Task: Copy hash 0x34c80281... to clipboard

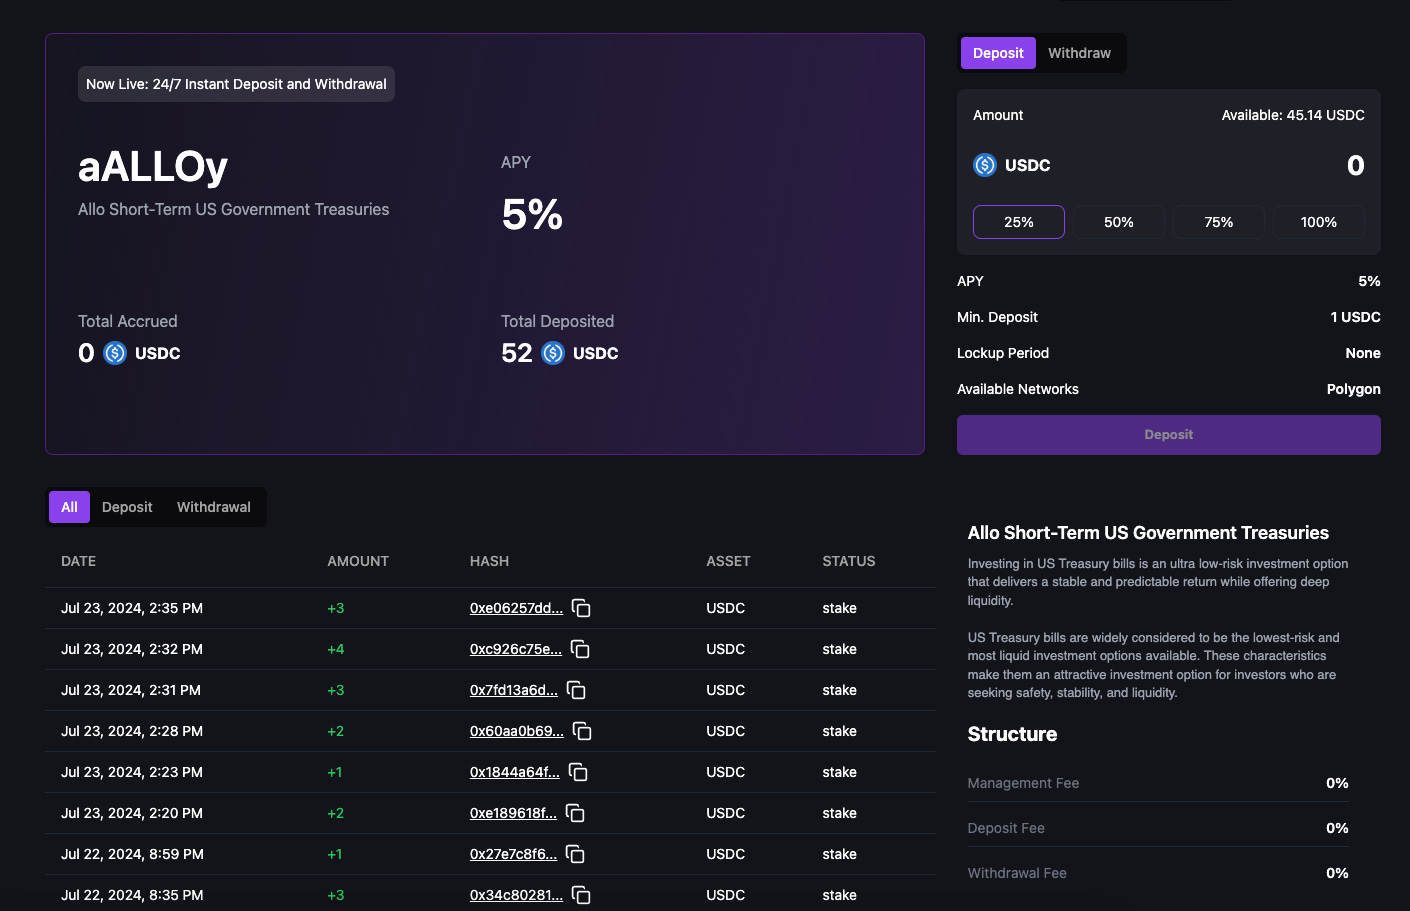Action: (581, 895)
